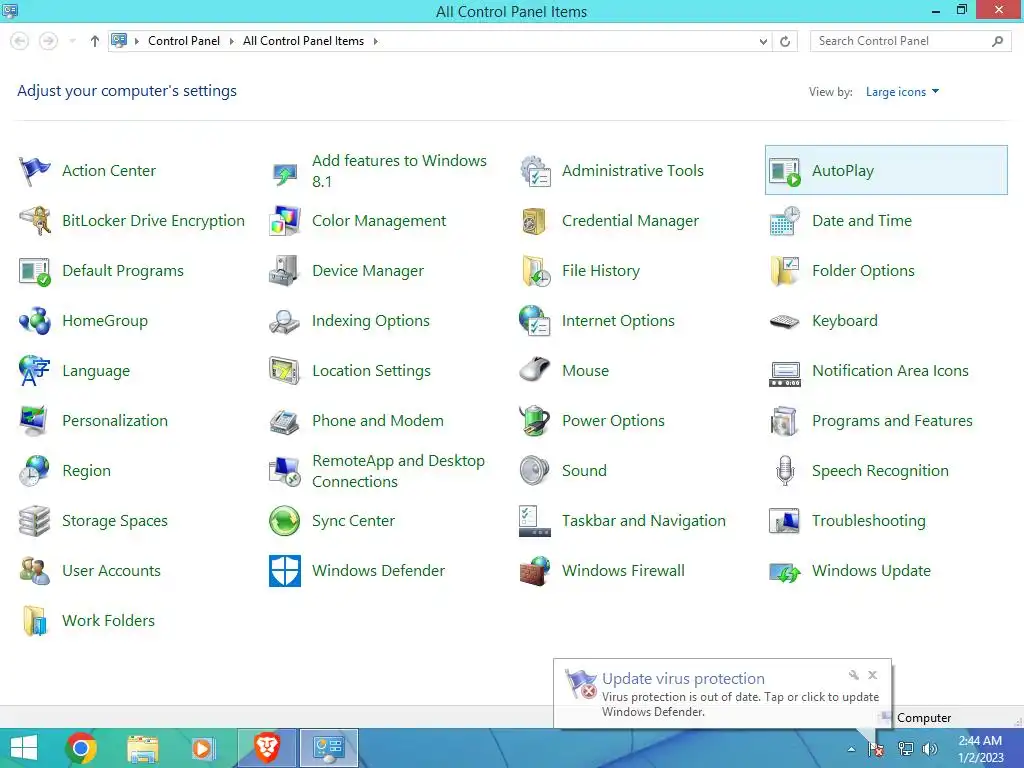Open the View by Large icons dropdown

coord(902,92)
